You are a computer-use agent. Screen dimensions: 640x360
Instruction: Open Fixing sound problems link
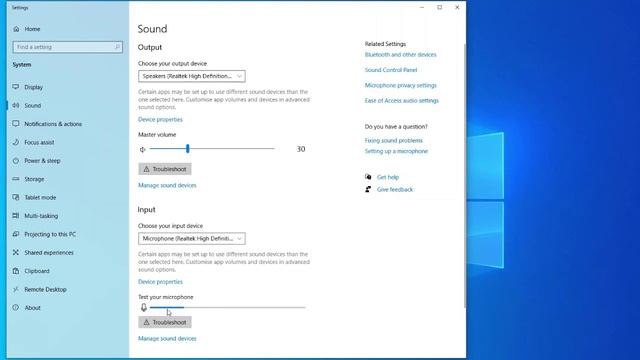pos(393,140)
